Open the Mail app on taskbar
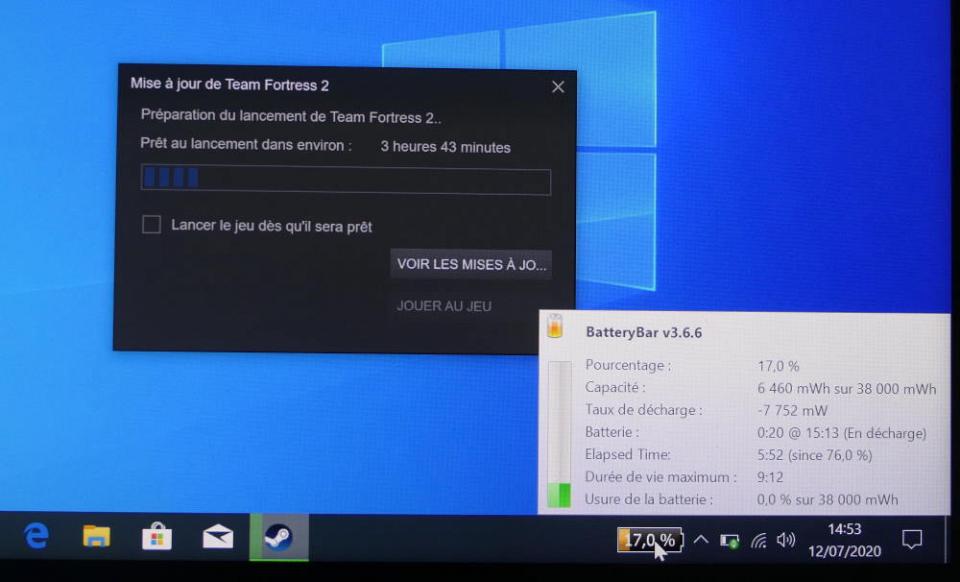Screen dimensions: 960x582 click(218, 537)
